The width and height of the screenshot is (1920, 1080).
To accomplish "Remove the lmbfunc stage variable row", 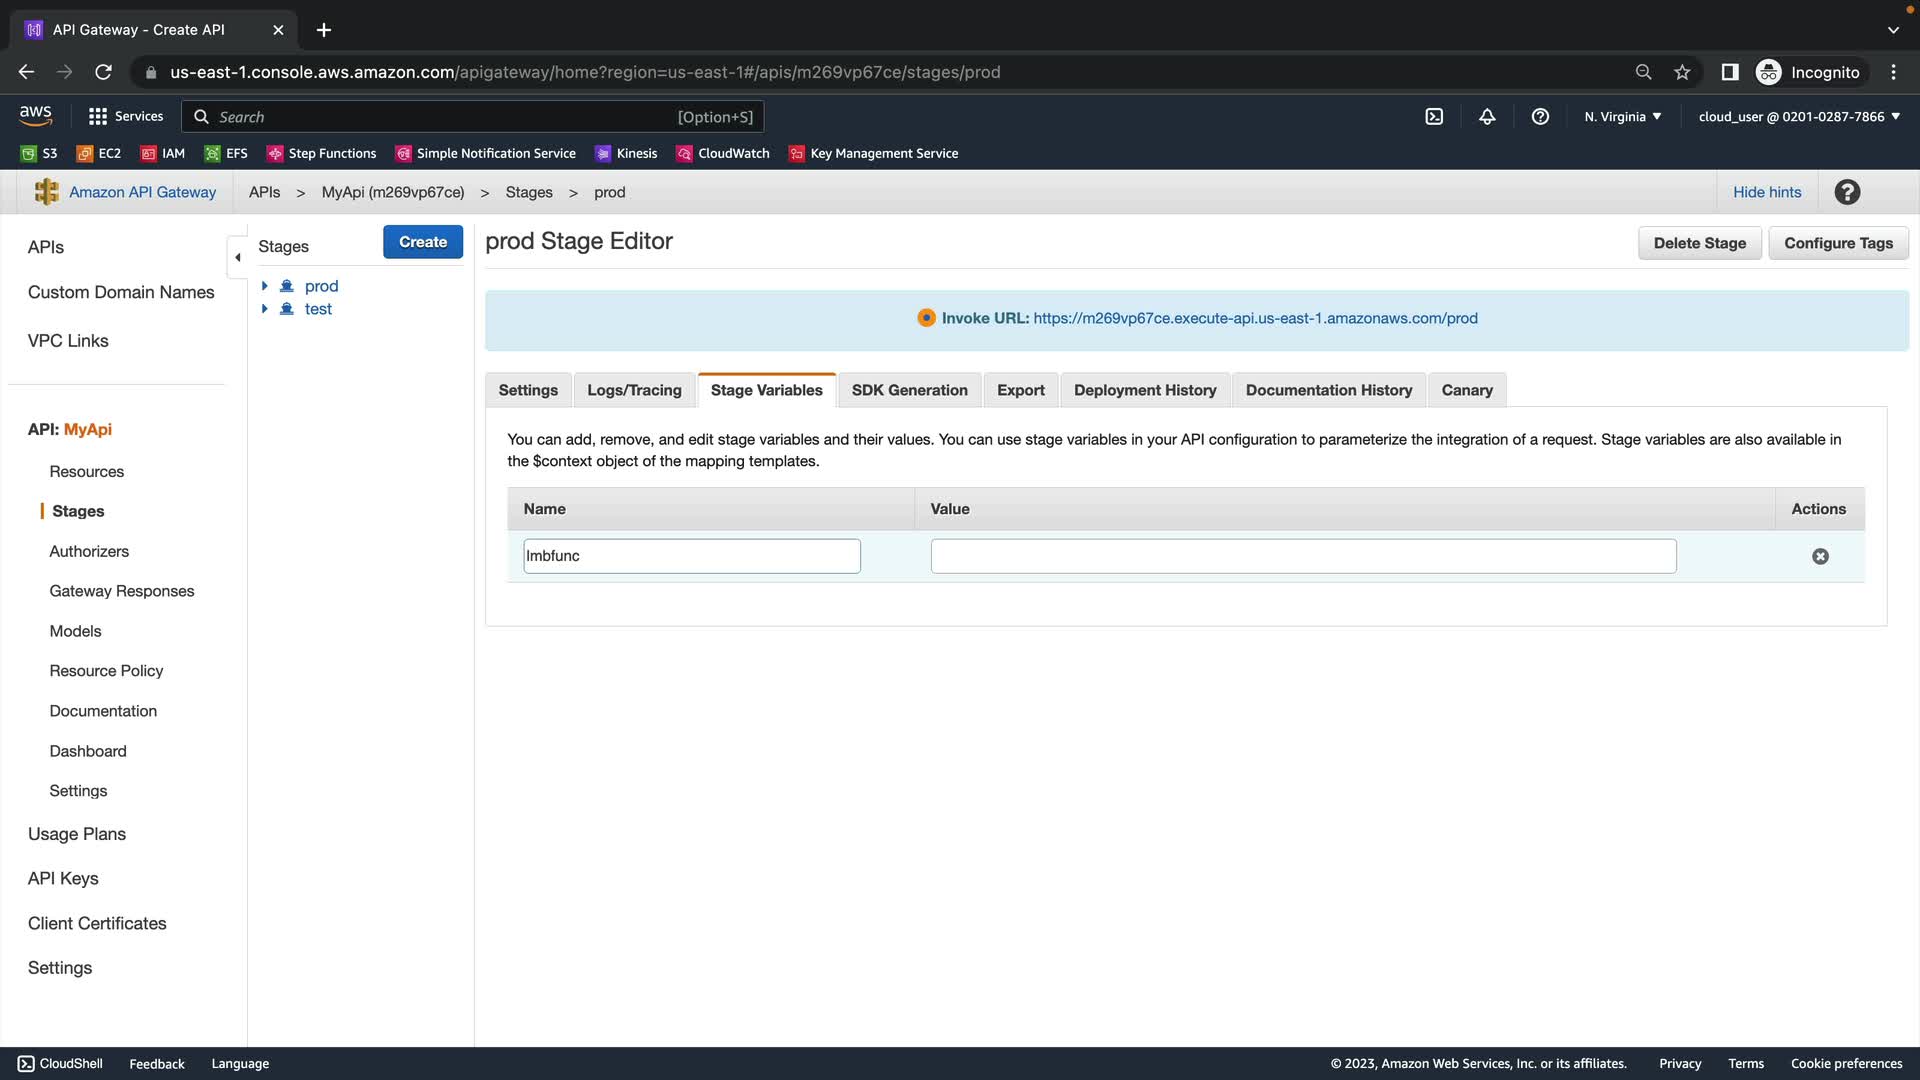I will tap(1820, 557).
